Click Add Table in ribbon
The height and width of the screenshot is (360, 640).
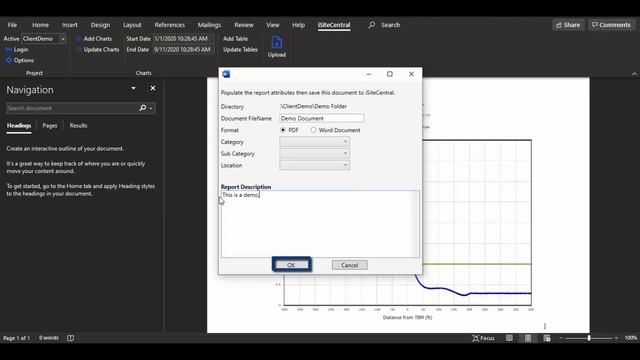click(236, 38)
